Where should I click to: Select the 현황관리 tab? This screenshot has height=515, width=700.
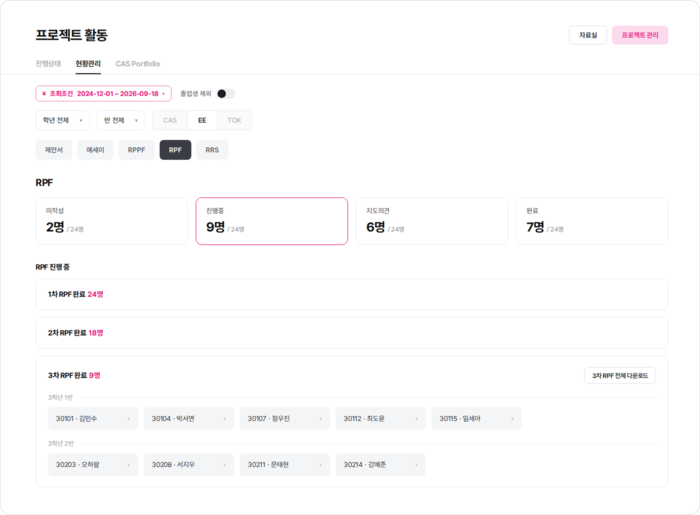pyautogui.click(x=88, y=64)
